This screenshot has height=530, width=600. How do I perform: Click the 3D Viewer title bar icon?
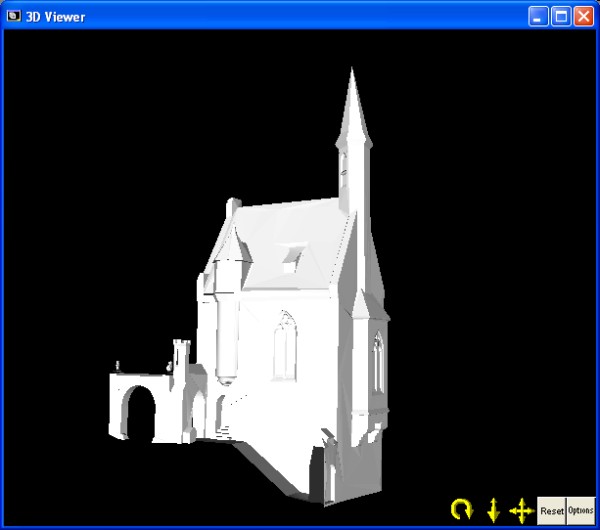[x=14, y=16]
